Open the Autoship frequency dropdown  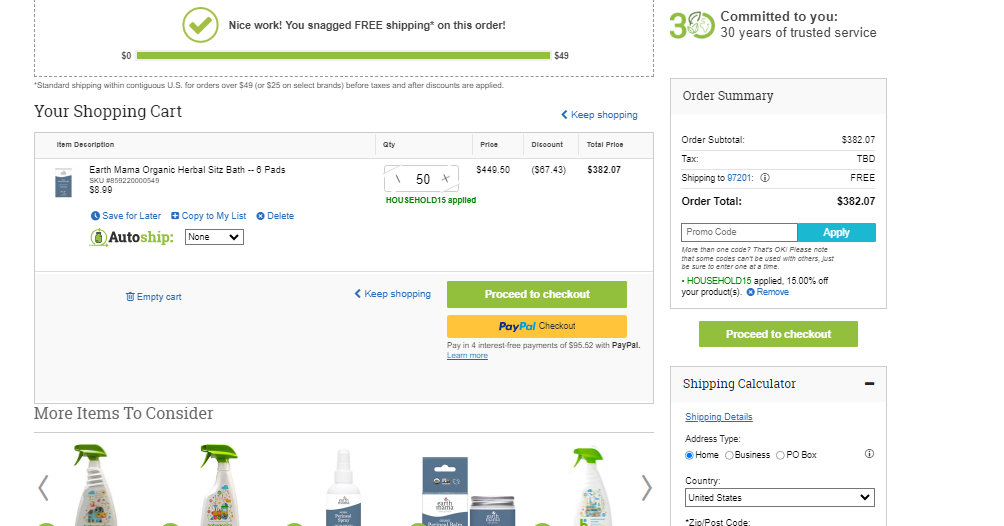[x=214, y=237]
